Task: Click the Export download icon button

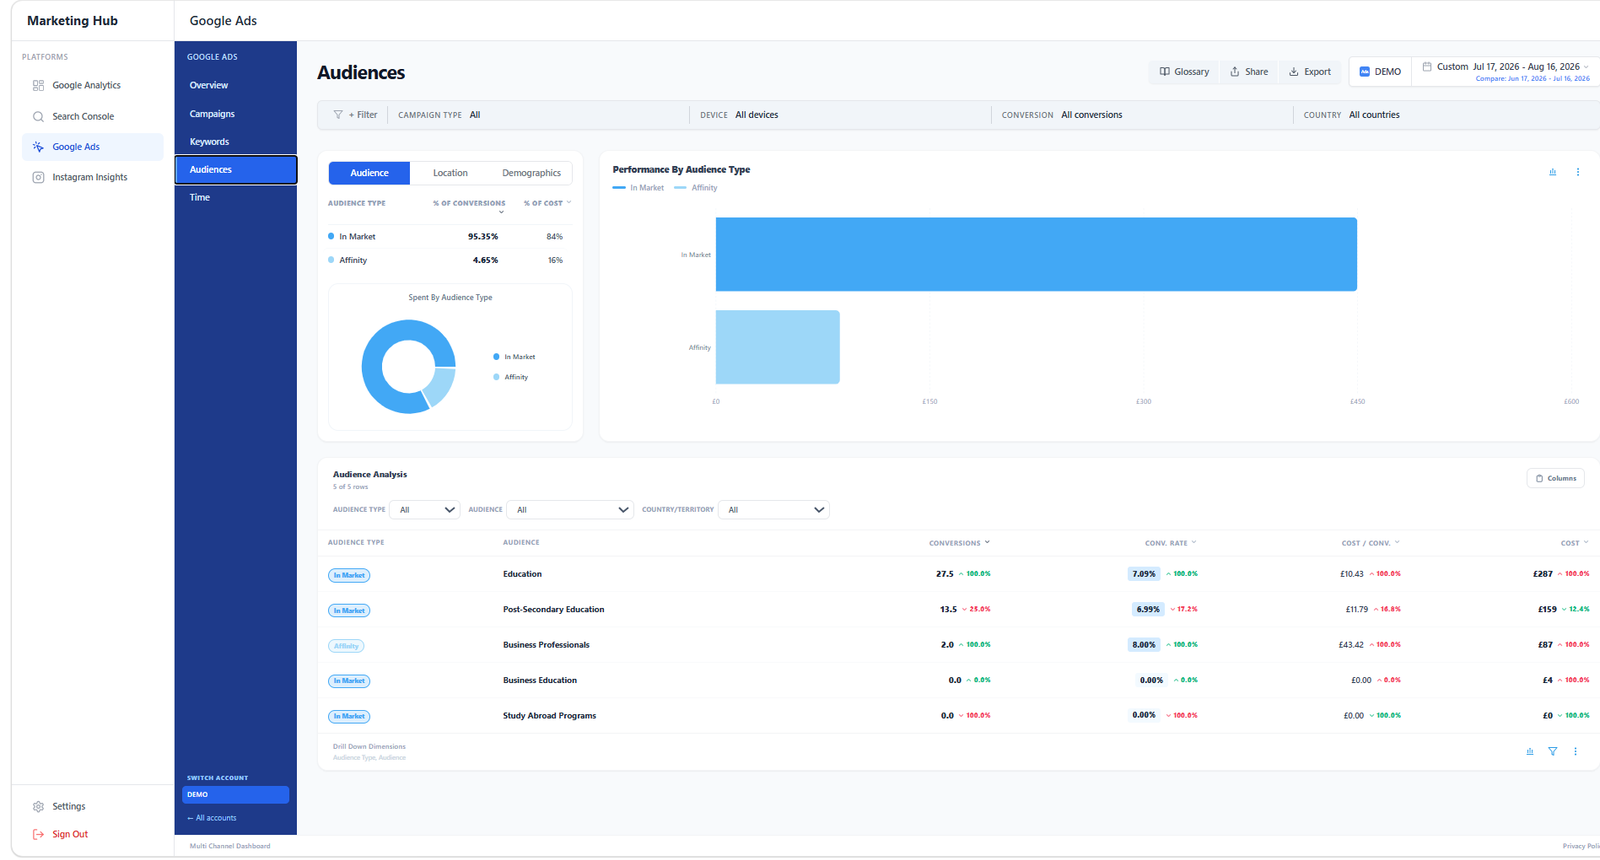Action: pos(1310,72)
